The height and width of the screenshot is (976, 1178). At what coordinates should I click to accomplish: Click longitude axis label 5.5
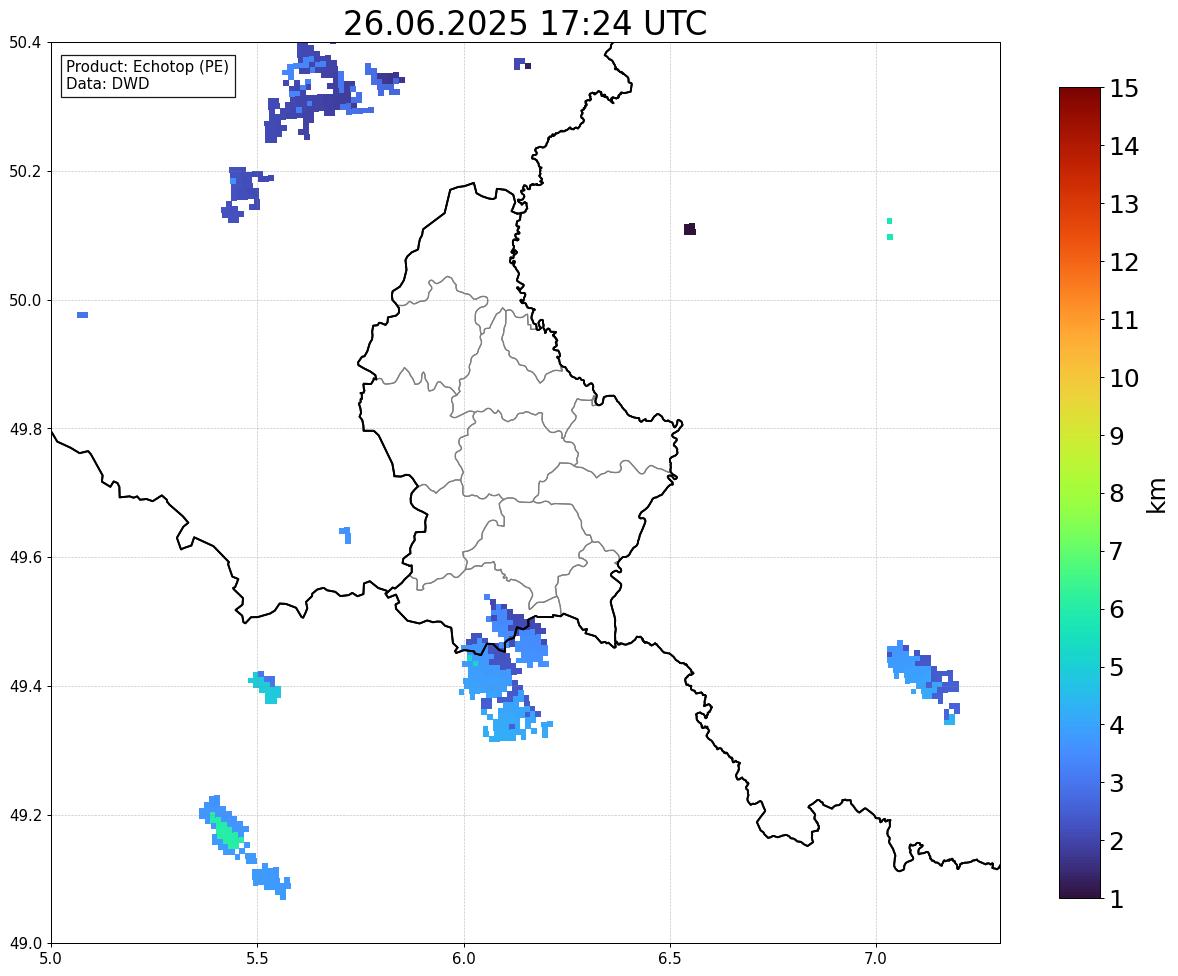pyautogui.click(x=258, y=959)
